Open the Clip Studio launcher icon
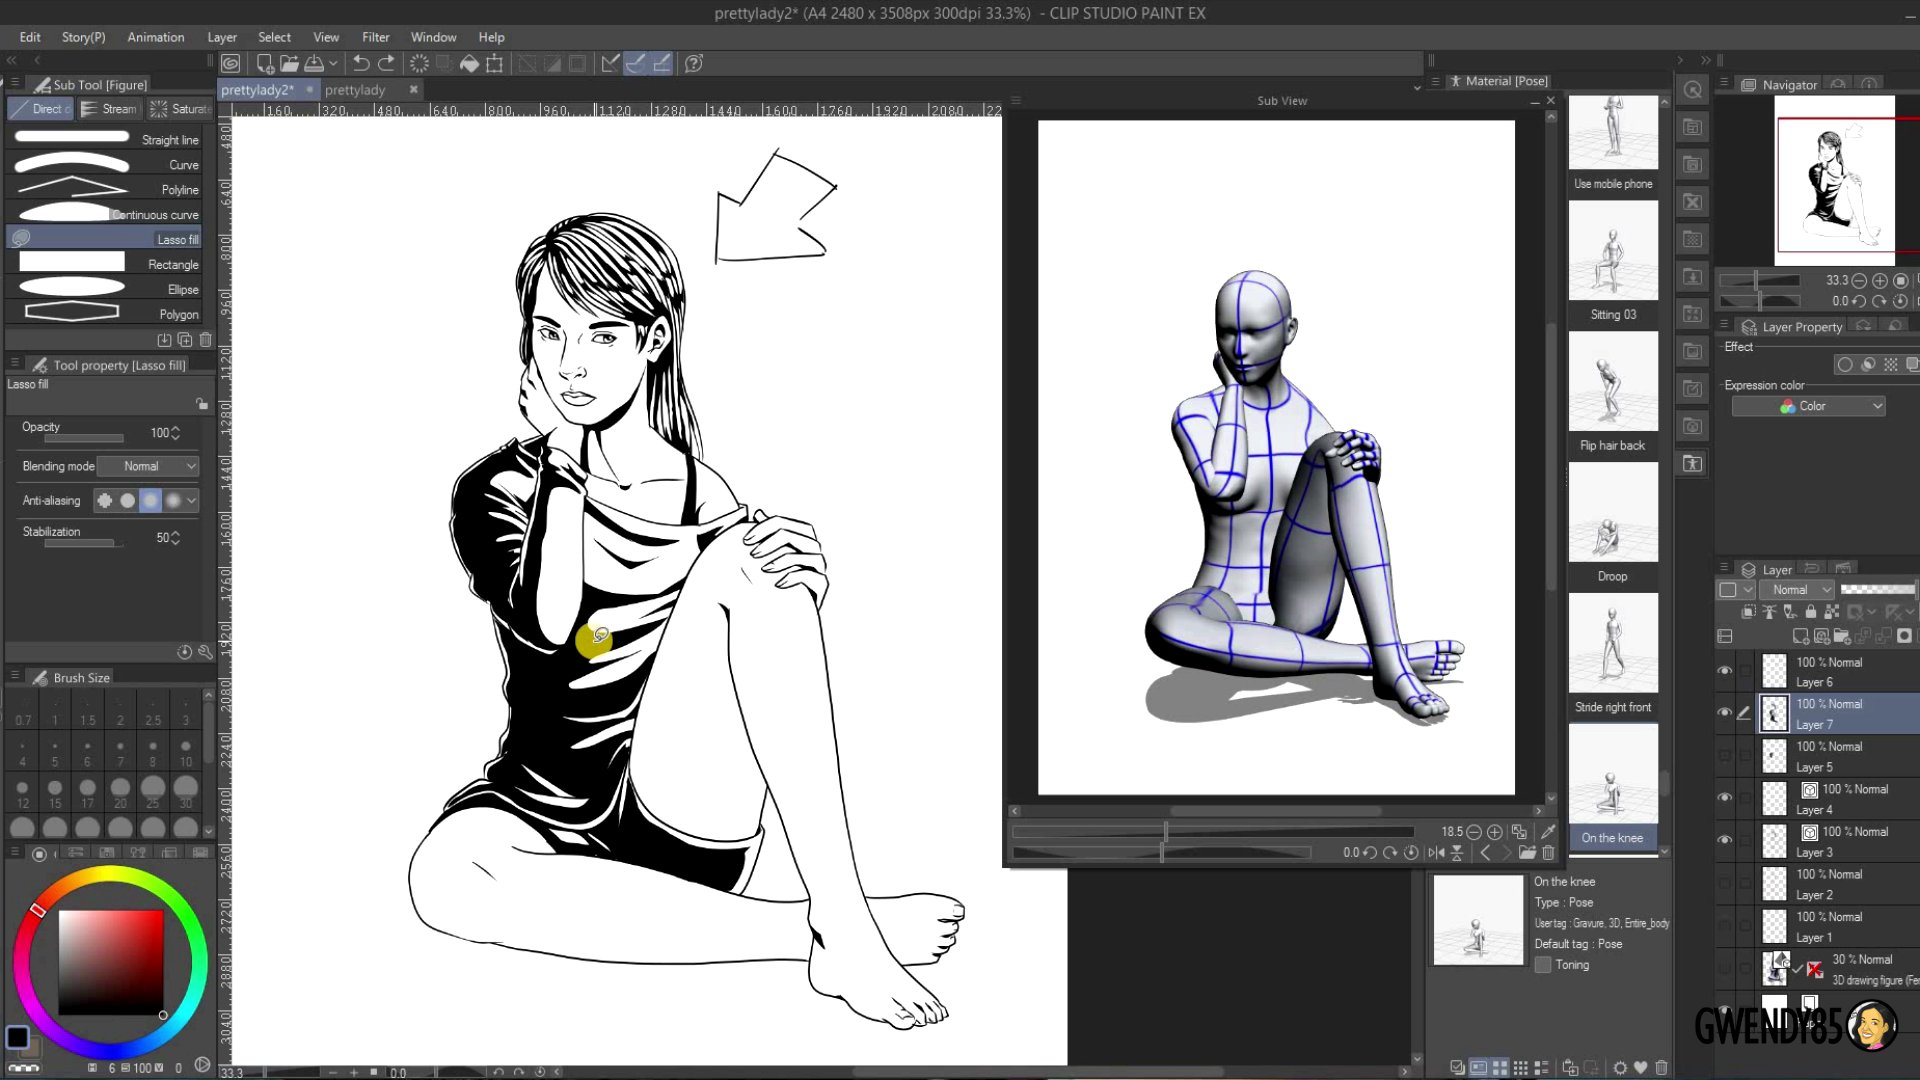Viewport: 1920px width, 1080px height. coord(231,63)
